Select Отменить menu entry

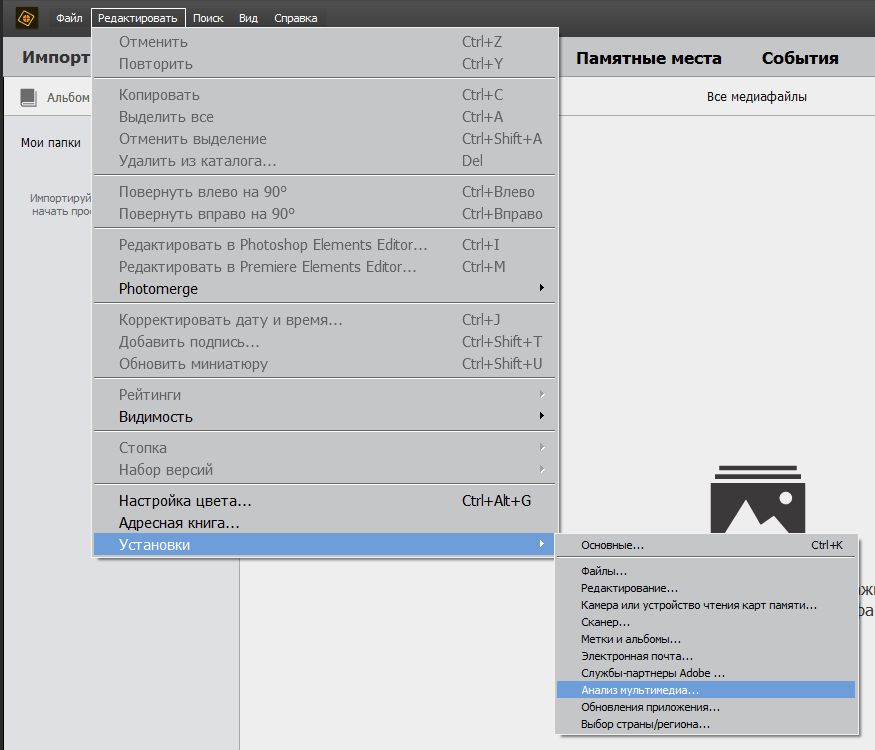click(325, 42)
